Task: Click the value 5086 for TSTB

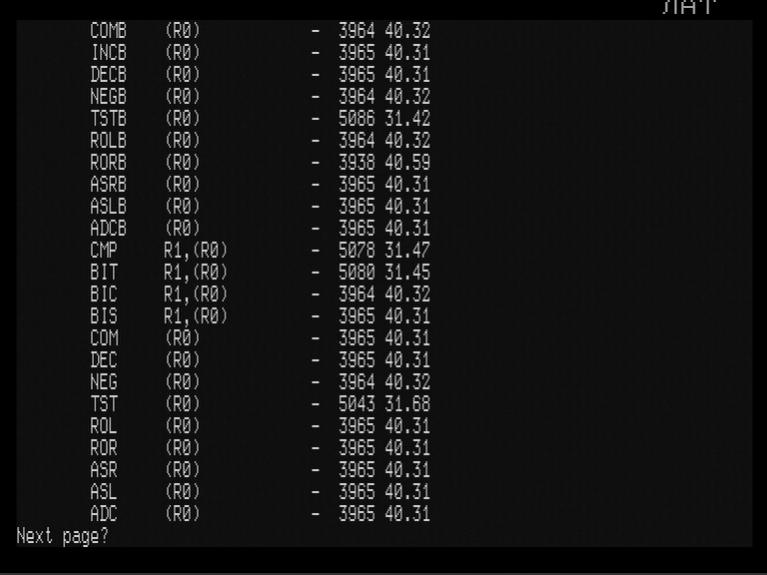Action: pos(357,118)
